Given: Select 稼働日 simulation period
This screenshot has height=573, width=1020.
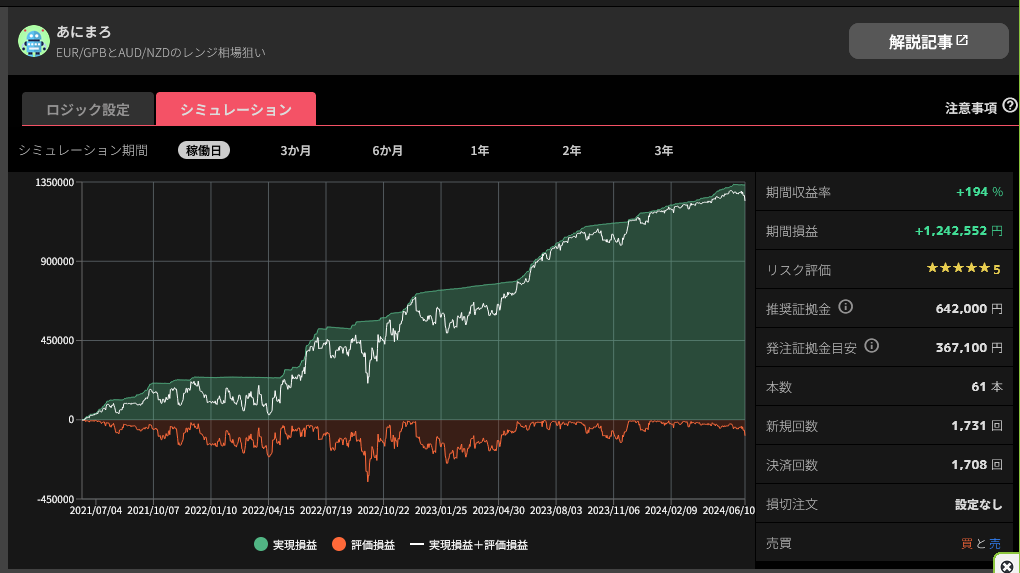Looking at the screenshot, I should click(204, 151).
